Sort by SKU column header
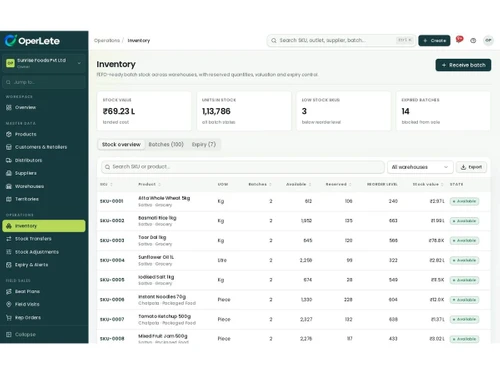Screen dimensions: 500x375 [x=106, y=184]
